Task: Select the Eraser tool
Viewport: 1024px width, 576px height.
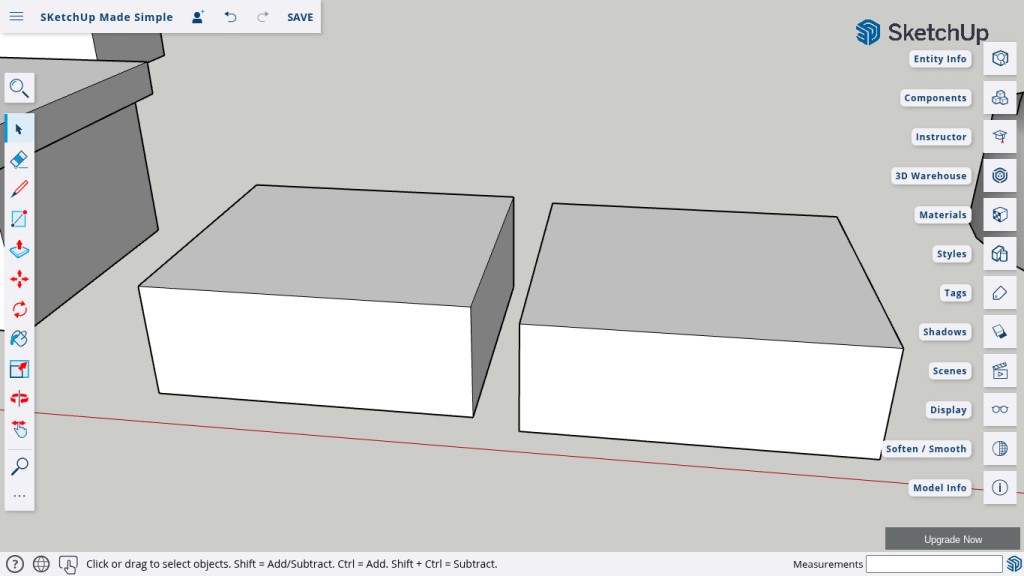Action: (x=19, y=159)
